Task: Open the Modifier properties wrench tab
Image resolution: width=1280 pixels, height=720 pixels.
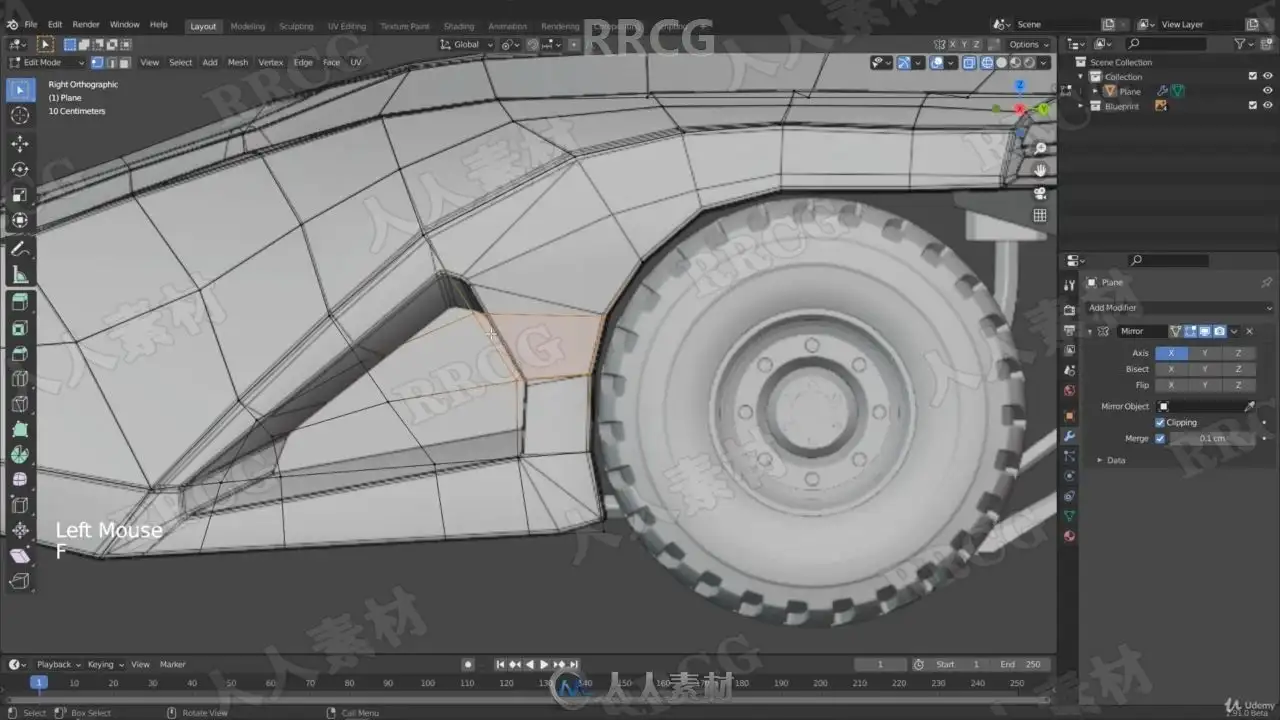Action: (1069, 436)
